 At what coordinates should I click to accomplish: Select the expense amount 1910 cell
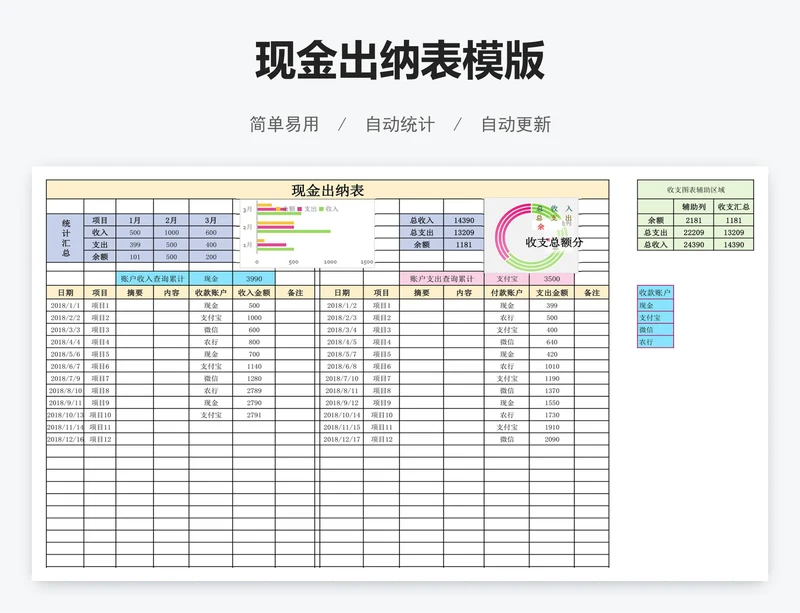tap(552, 427)
